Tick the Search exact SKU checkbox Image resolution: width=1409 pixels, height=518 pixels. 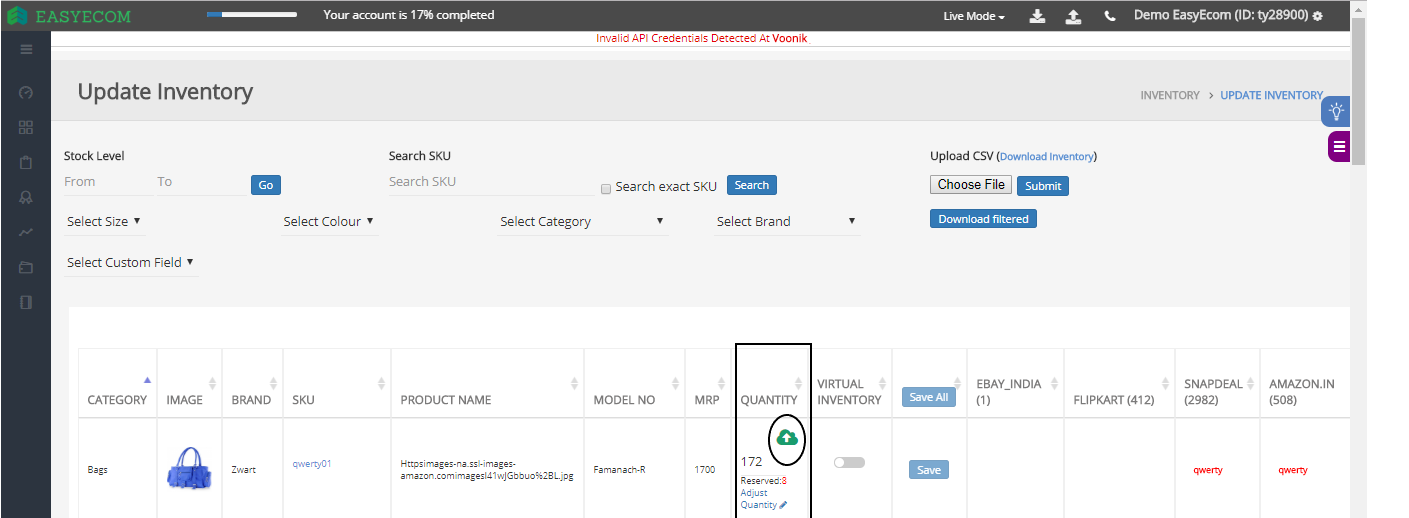click(606, 188)
